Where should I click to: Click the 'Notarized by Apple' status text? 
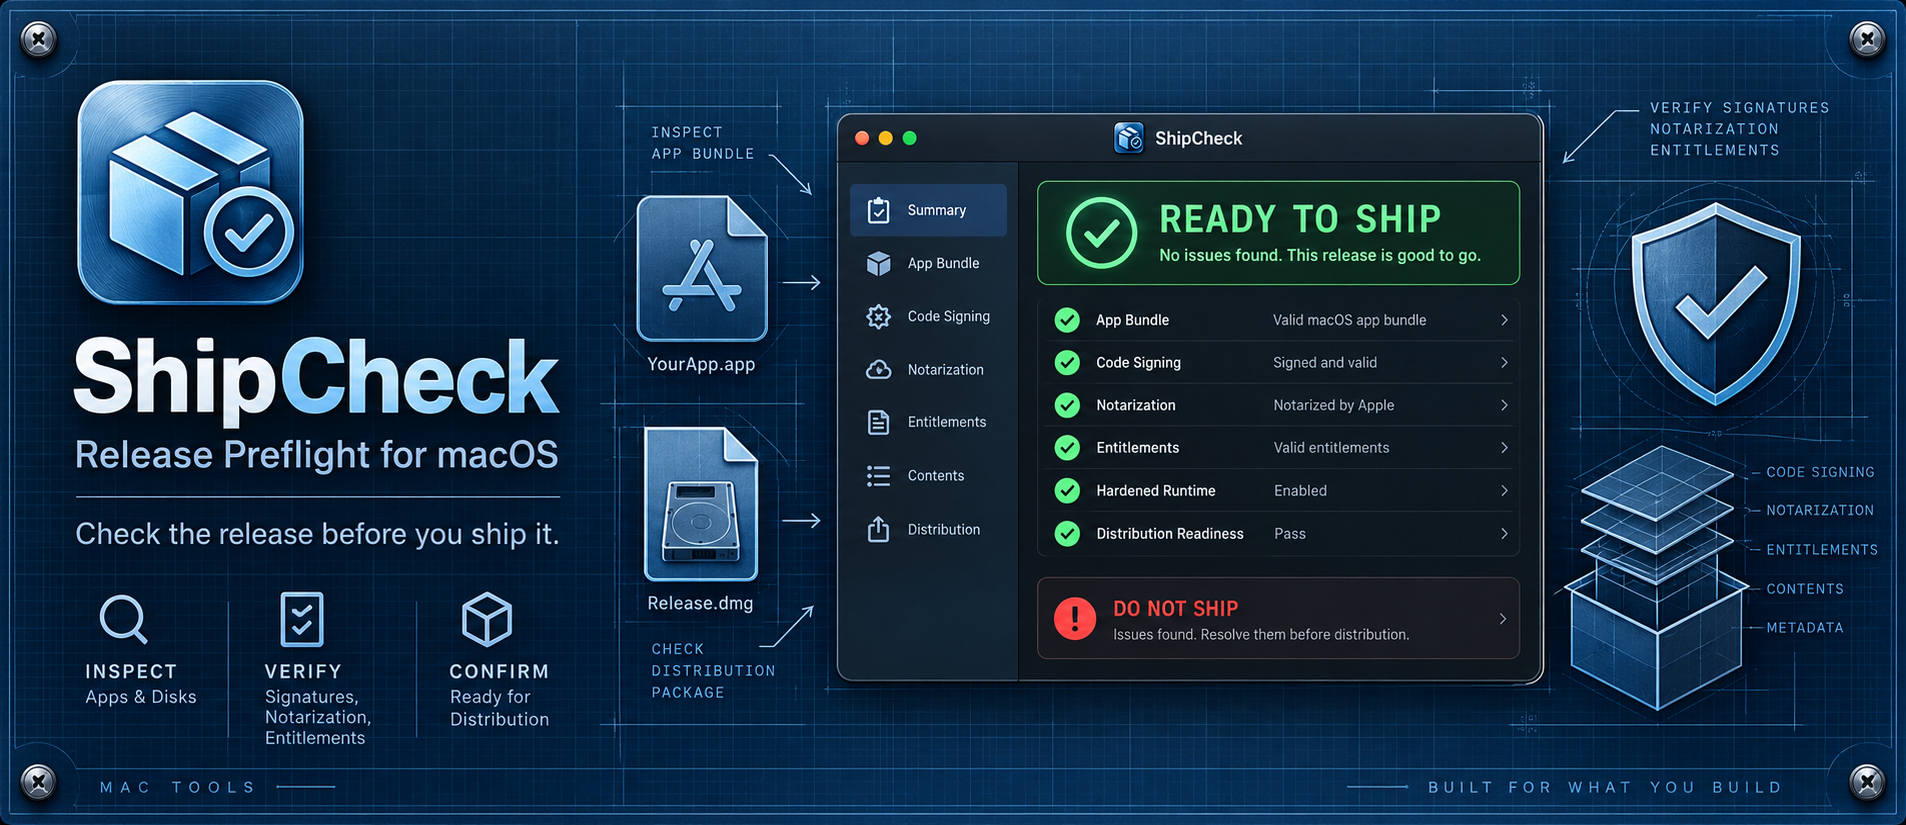point(1334,405)
